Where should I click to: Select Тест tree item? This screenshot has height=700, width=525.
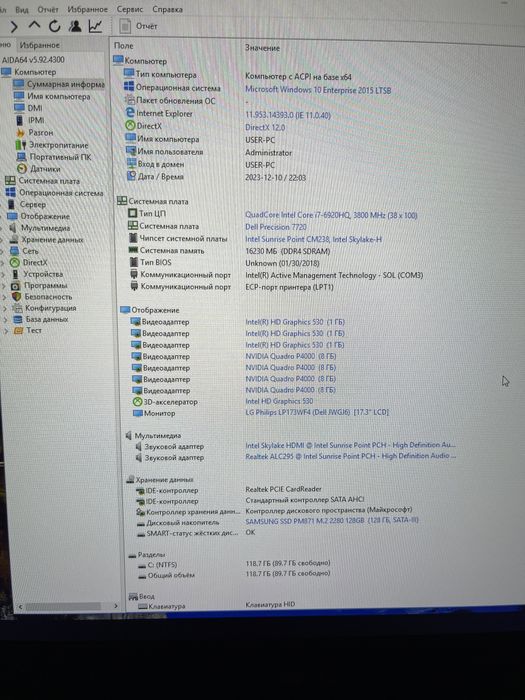coord(28,330)
